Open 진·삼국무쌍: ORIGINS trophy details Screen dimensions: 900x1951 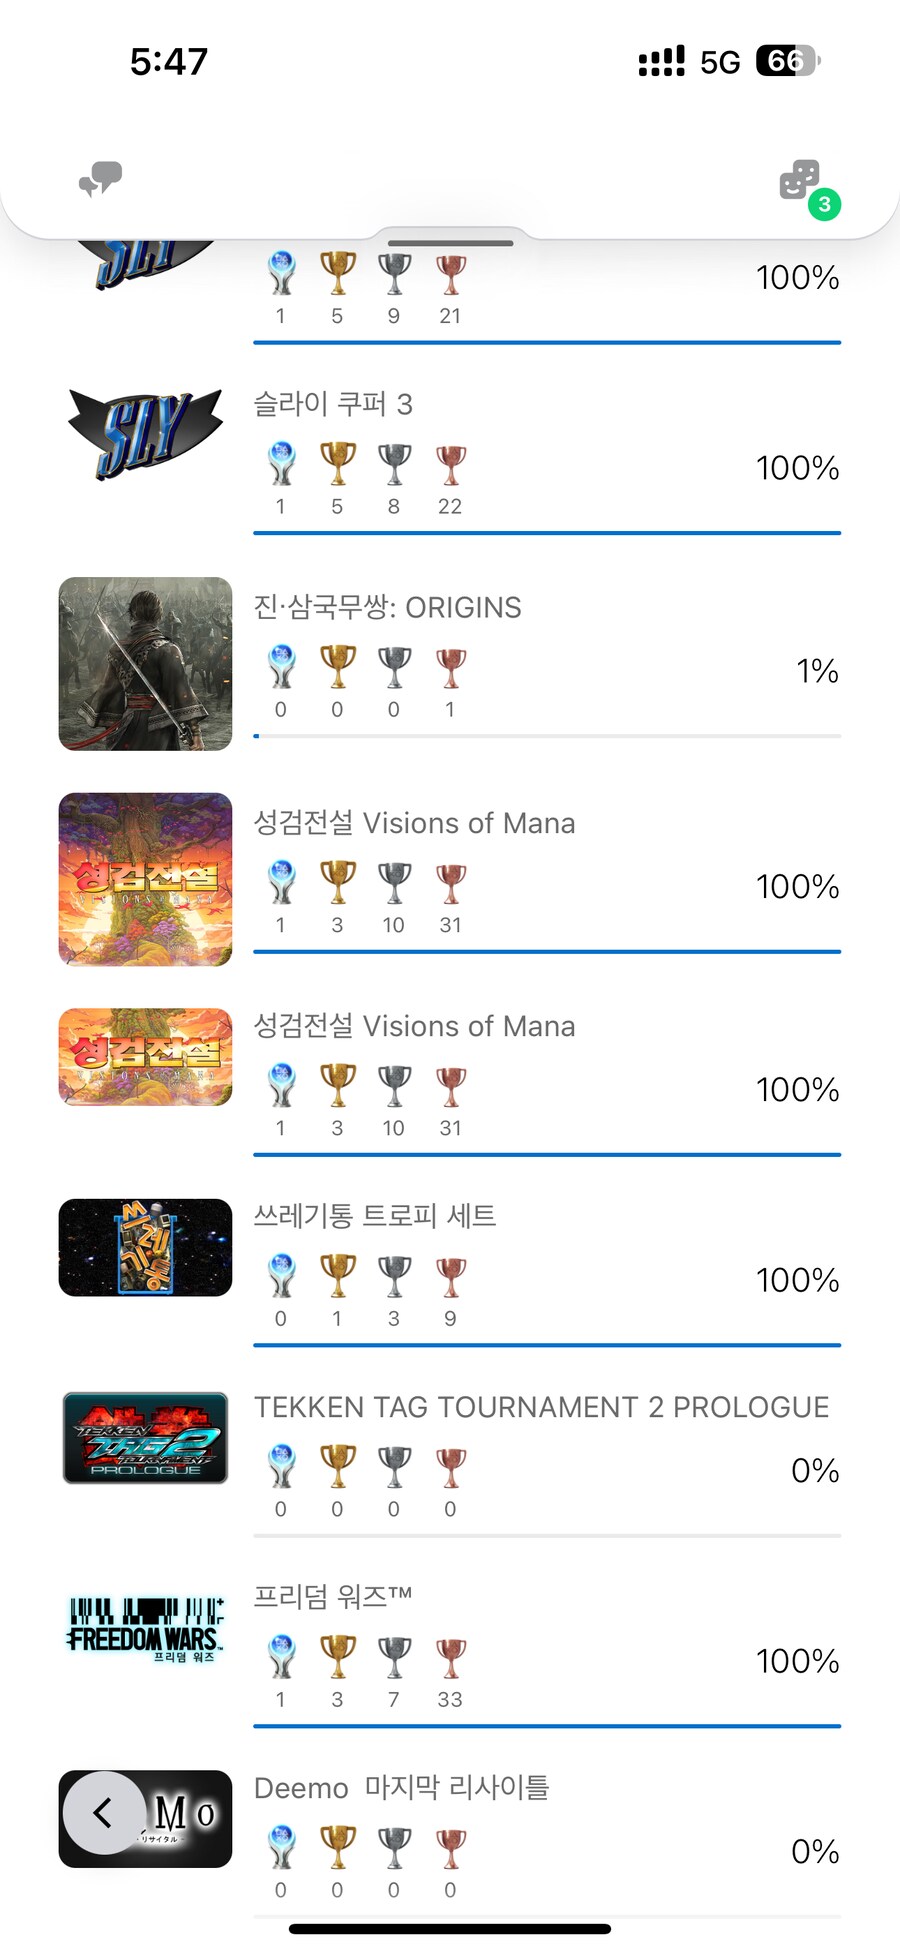pos(387,608)
